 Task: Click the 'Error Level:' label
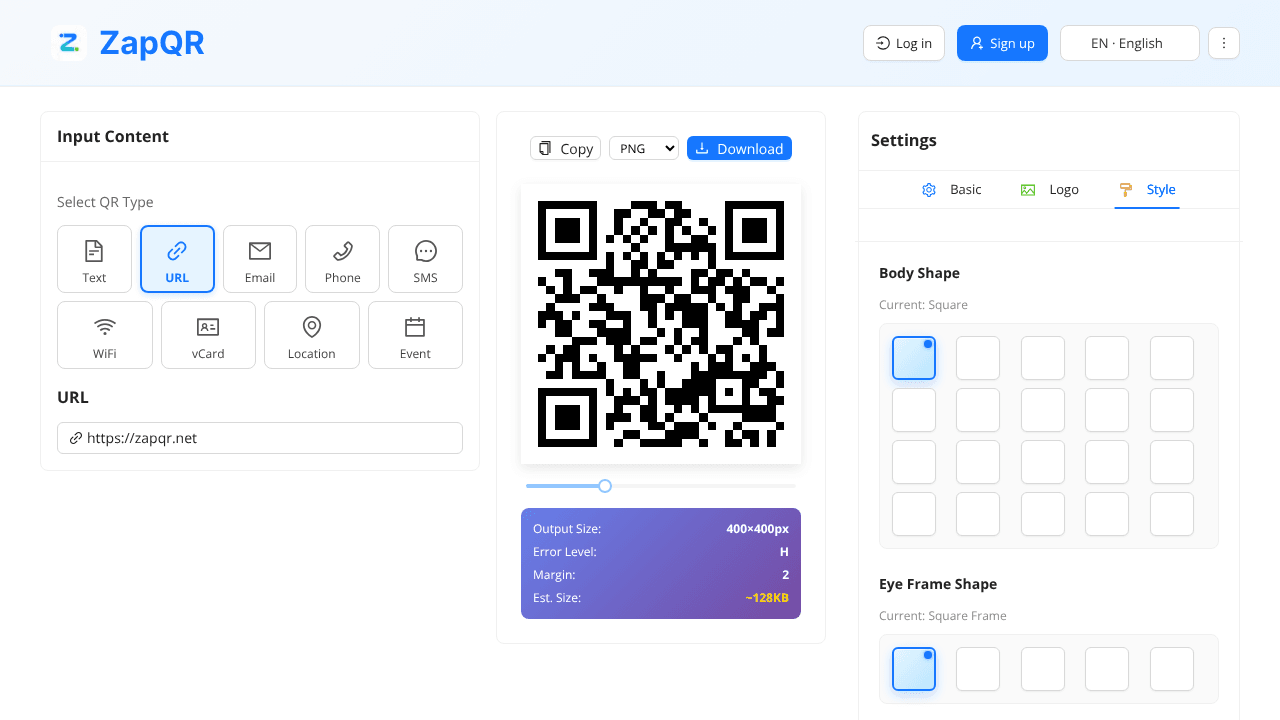point(565,551)
